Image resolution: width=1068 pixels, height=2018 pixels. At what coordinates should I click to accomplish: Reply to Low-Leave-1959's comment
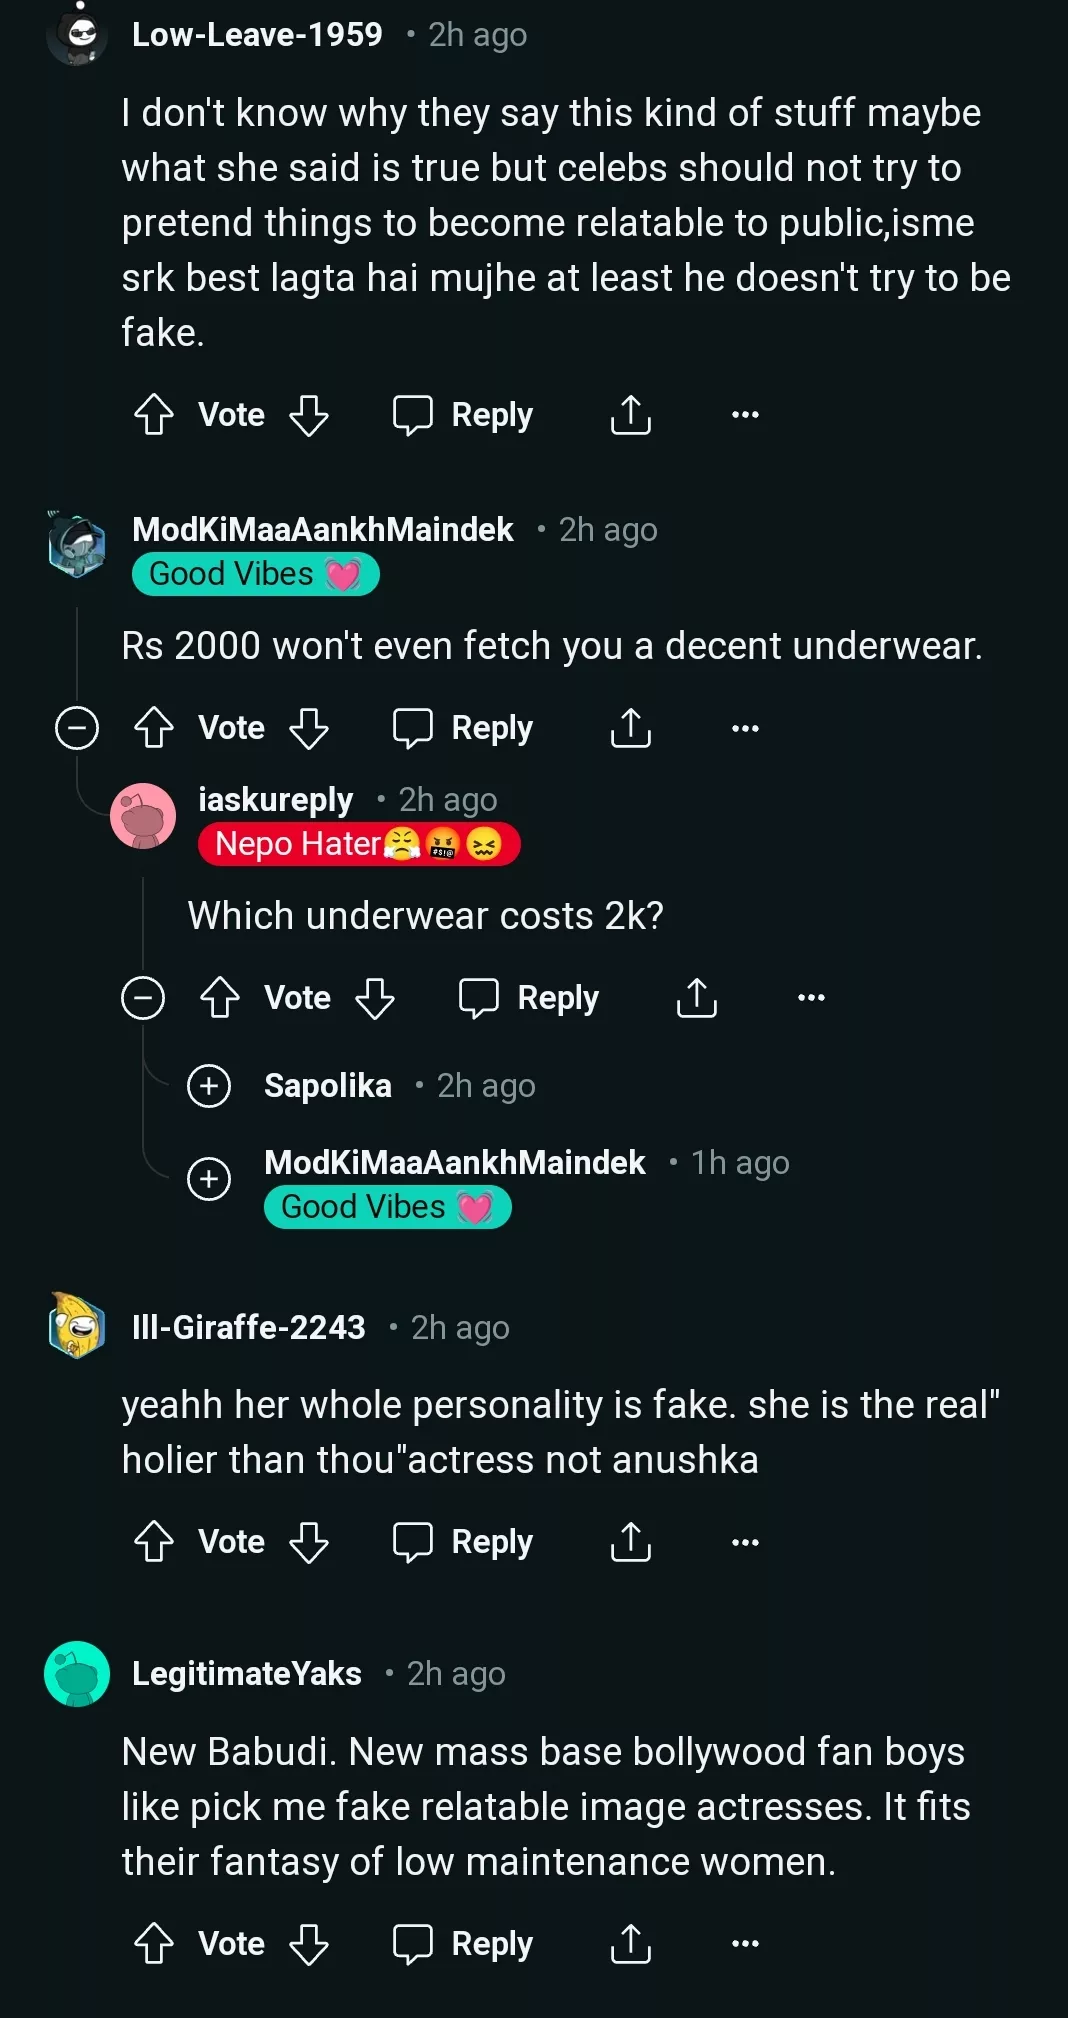point(463,415)
